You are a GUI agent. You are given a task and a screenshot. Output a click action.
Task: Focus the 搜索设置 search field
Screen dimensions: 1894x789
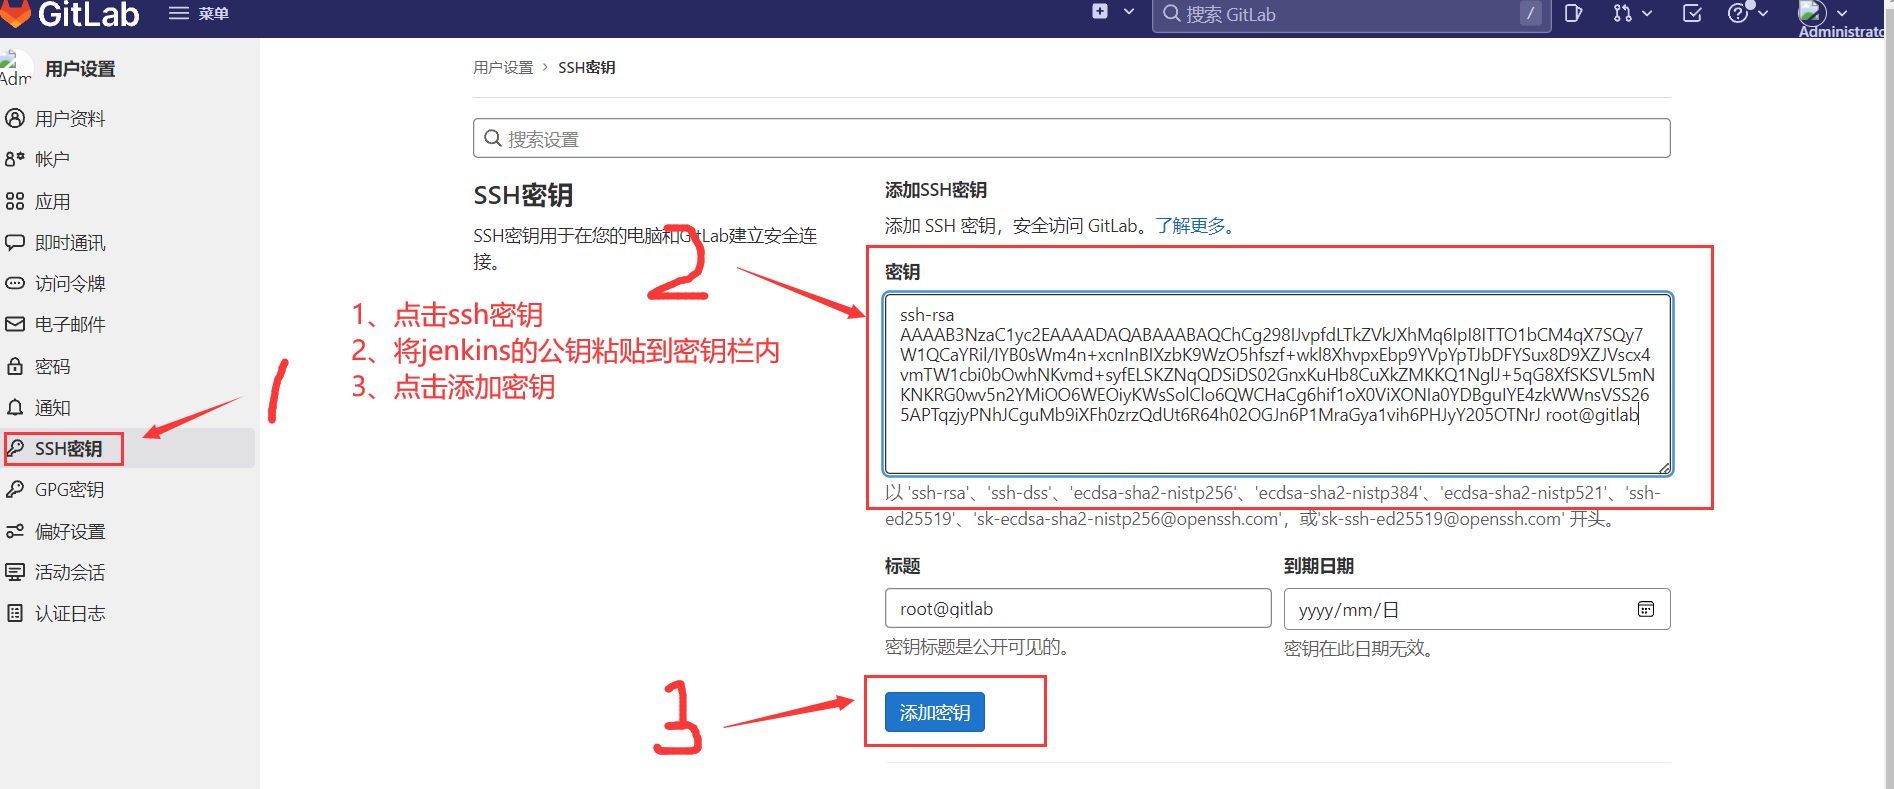click(1071, 138)
